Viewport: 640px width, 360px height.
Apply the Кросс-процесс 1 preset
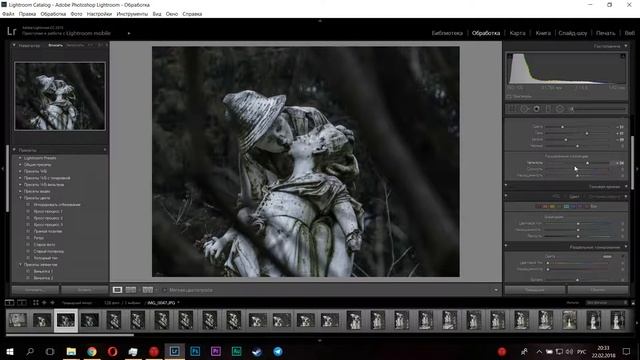[48, 211]
